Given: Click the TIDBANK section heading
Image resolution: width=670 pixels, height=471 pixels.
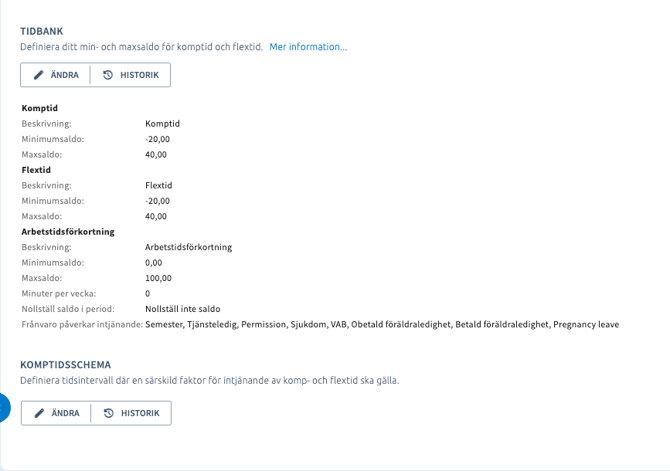Looking at the screenshot, I should tap(42, 31).
